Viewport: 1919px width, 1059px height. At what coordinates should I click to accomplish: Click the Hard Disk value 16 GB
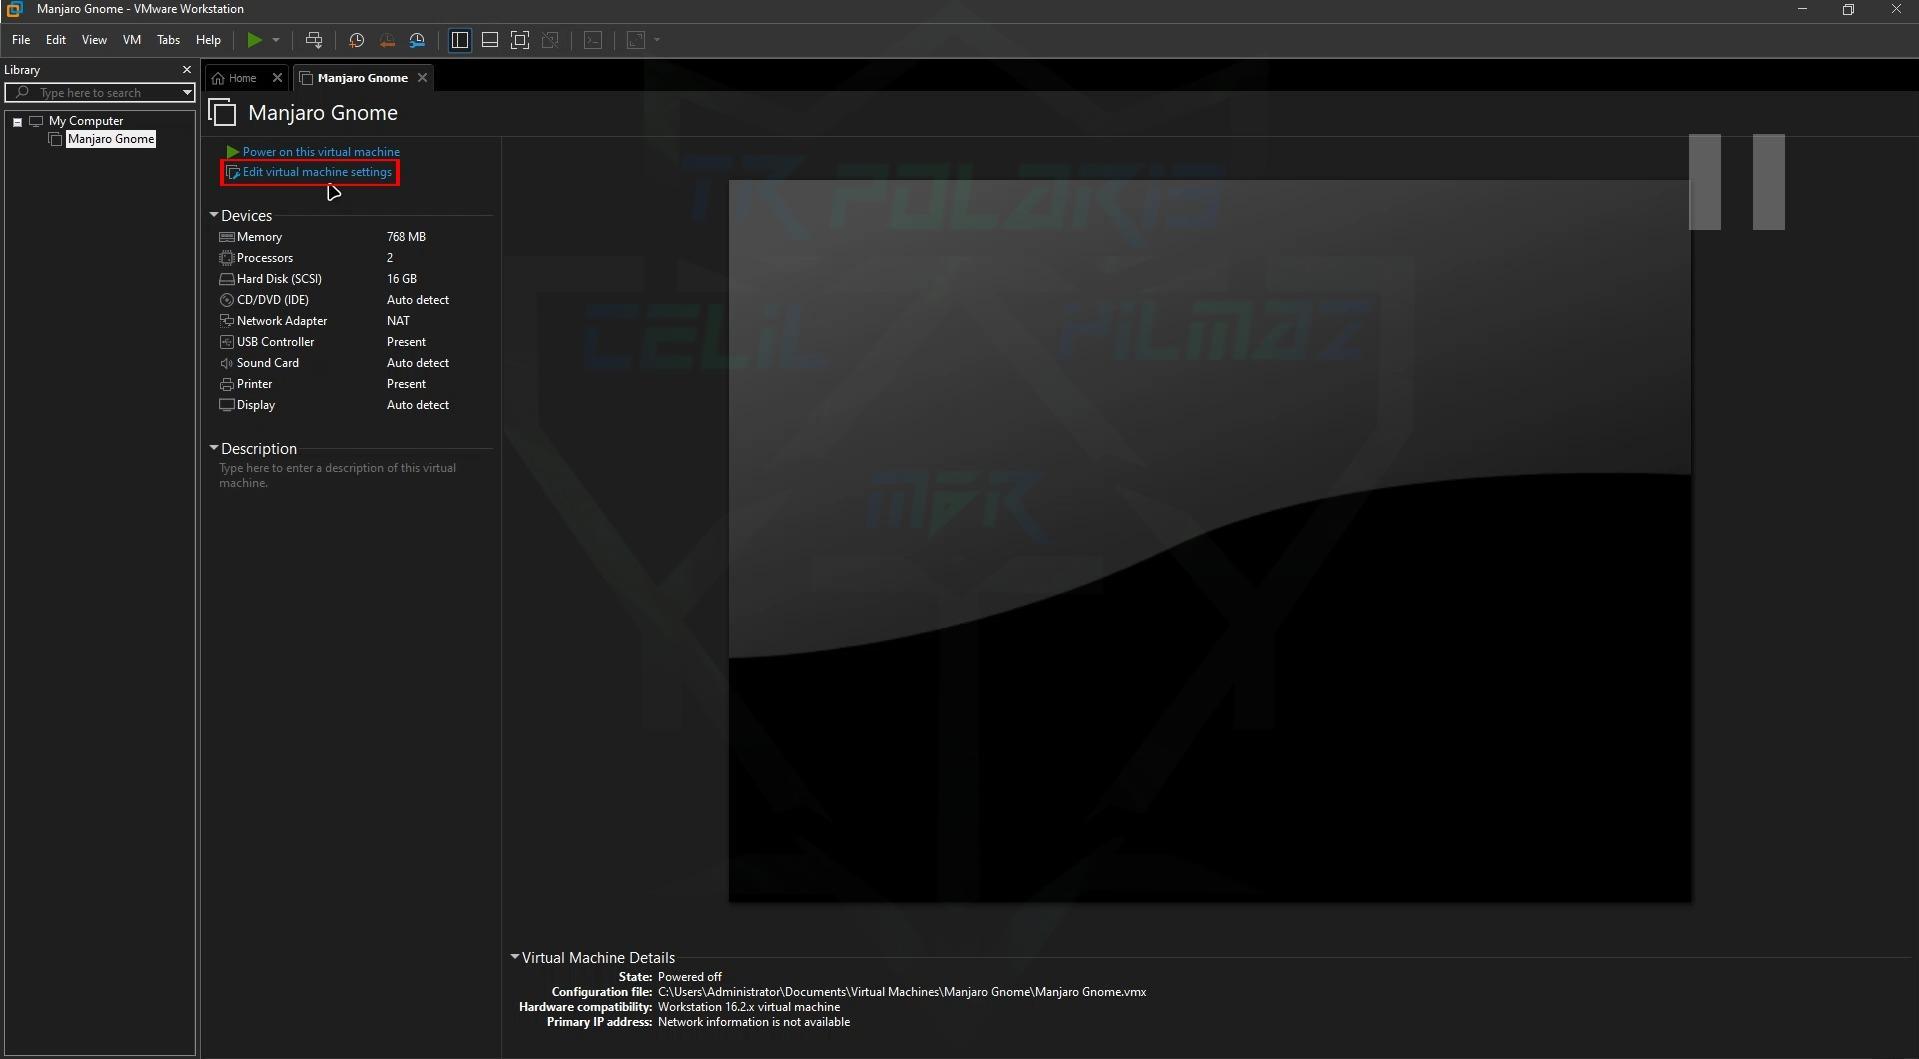pos(402,279)
